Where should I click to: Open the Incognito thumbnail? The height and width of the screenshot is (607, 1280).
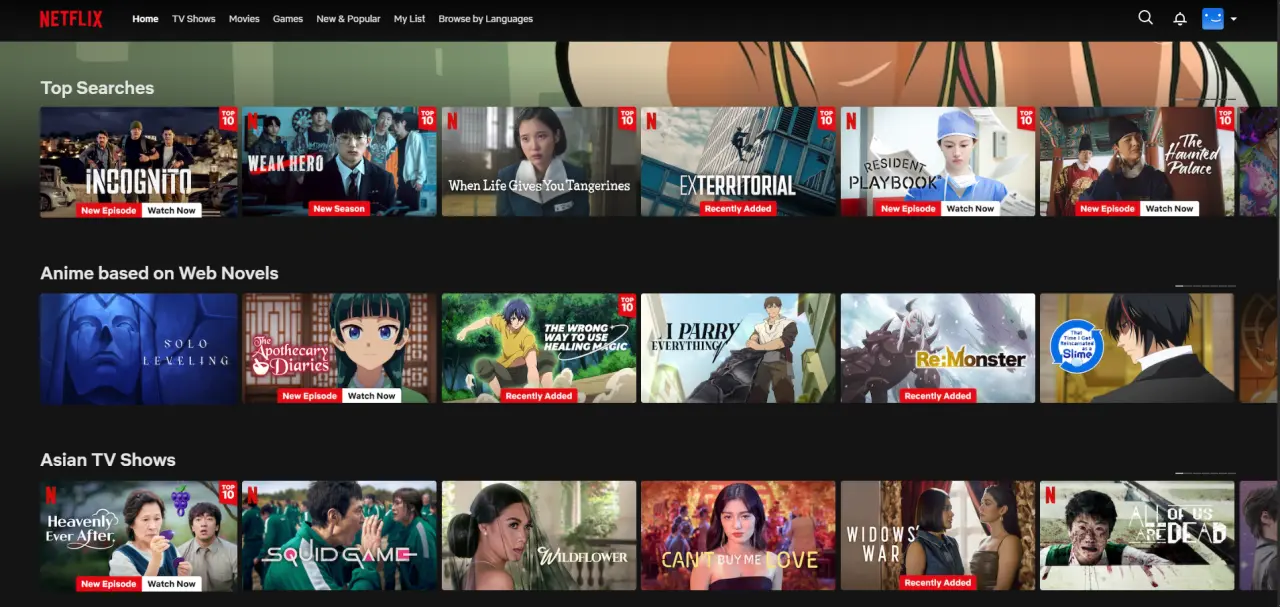(x=139, y=162)
